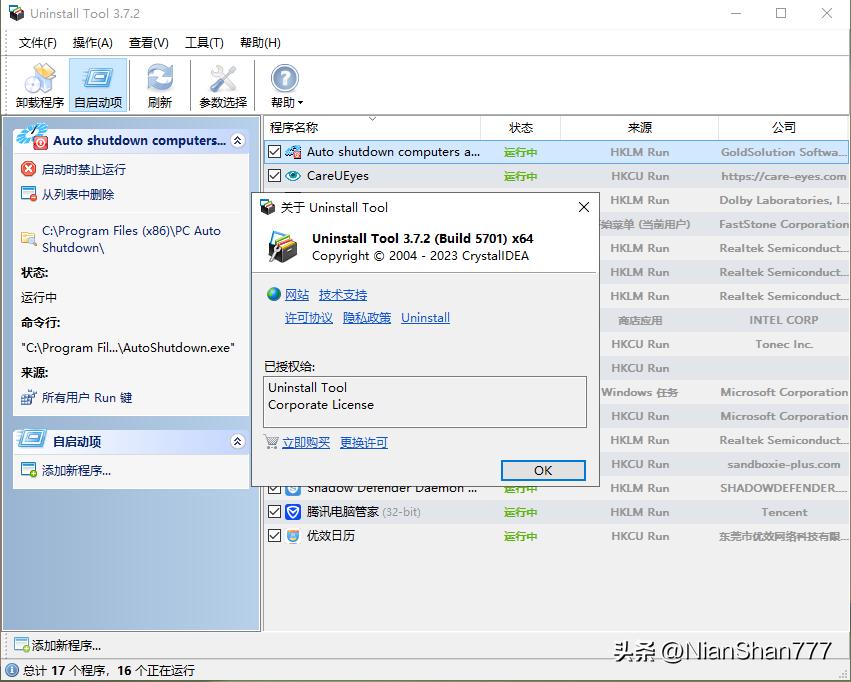
Task: Click the 'https://care-eyes.com' company cell
Action: point(784,176)
